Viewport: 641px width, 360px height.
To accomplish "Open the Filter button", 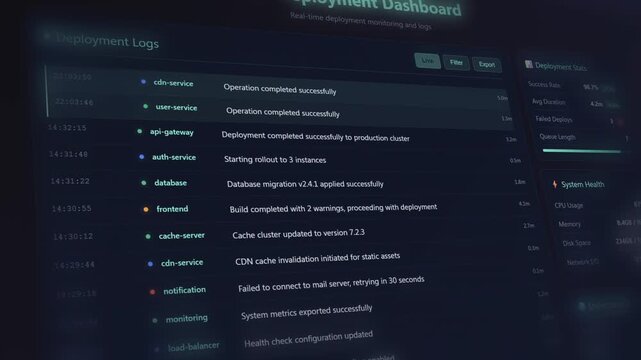I will [x=456, y=63].
